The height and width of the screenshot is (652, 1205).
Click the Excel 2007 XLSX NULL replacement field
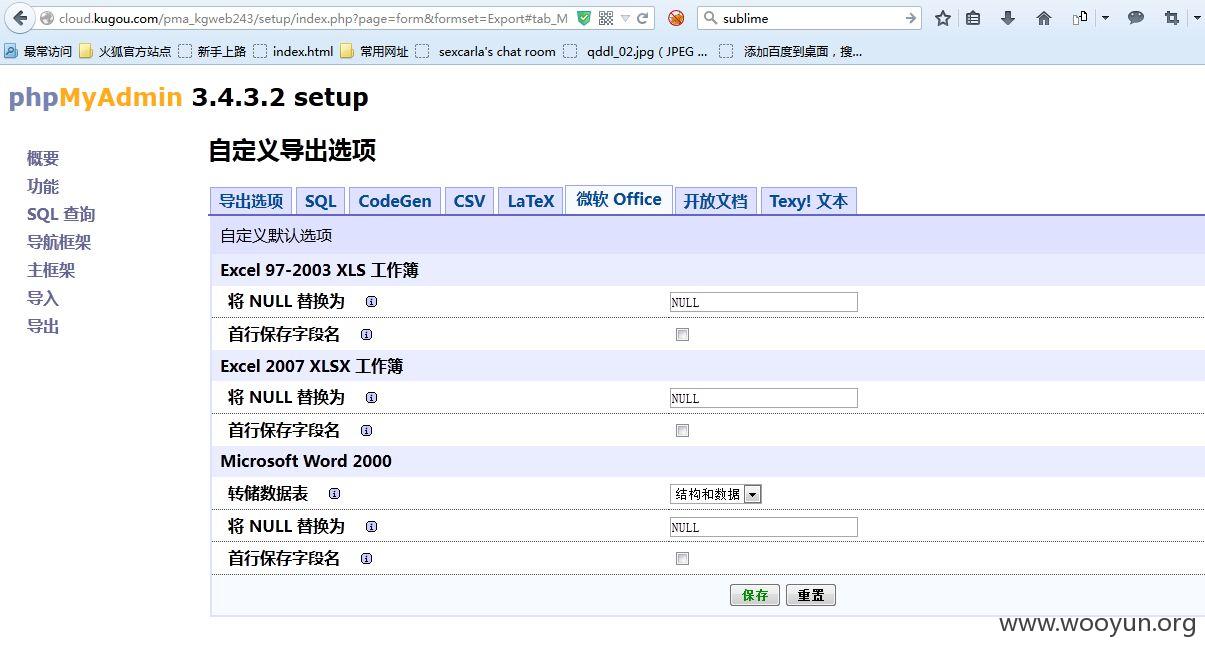764,398
